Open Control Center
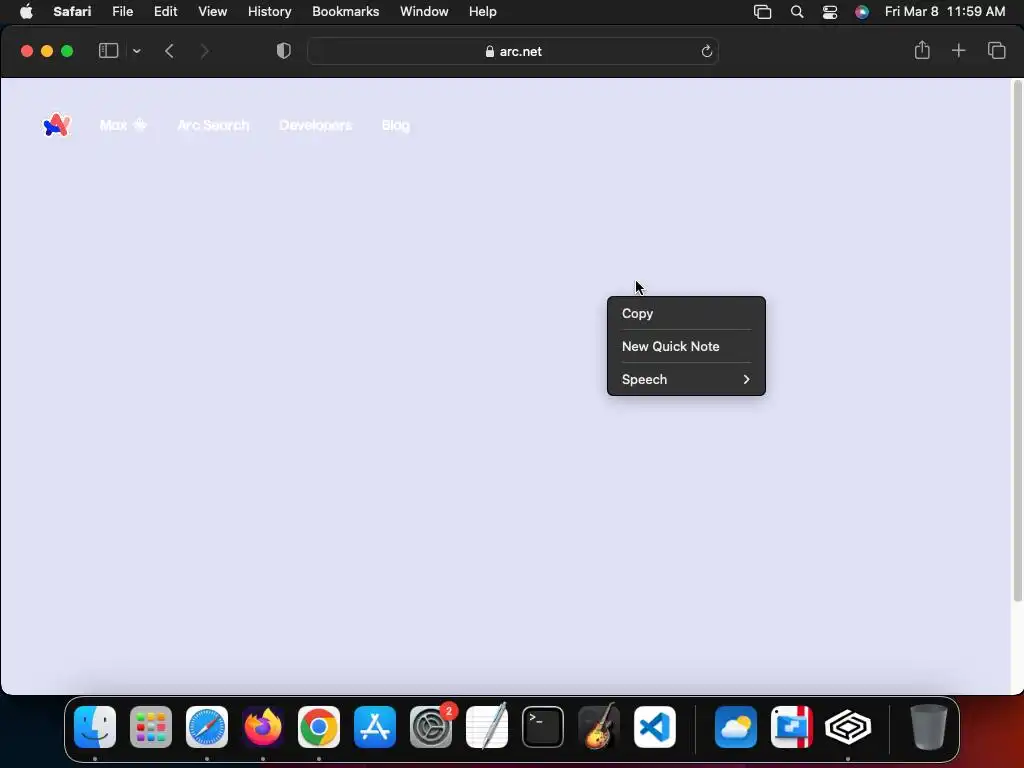 (x=829, y=12)
